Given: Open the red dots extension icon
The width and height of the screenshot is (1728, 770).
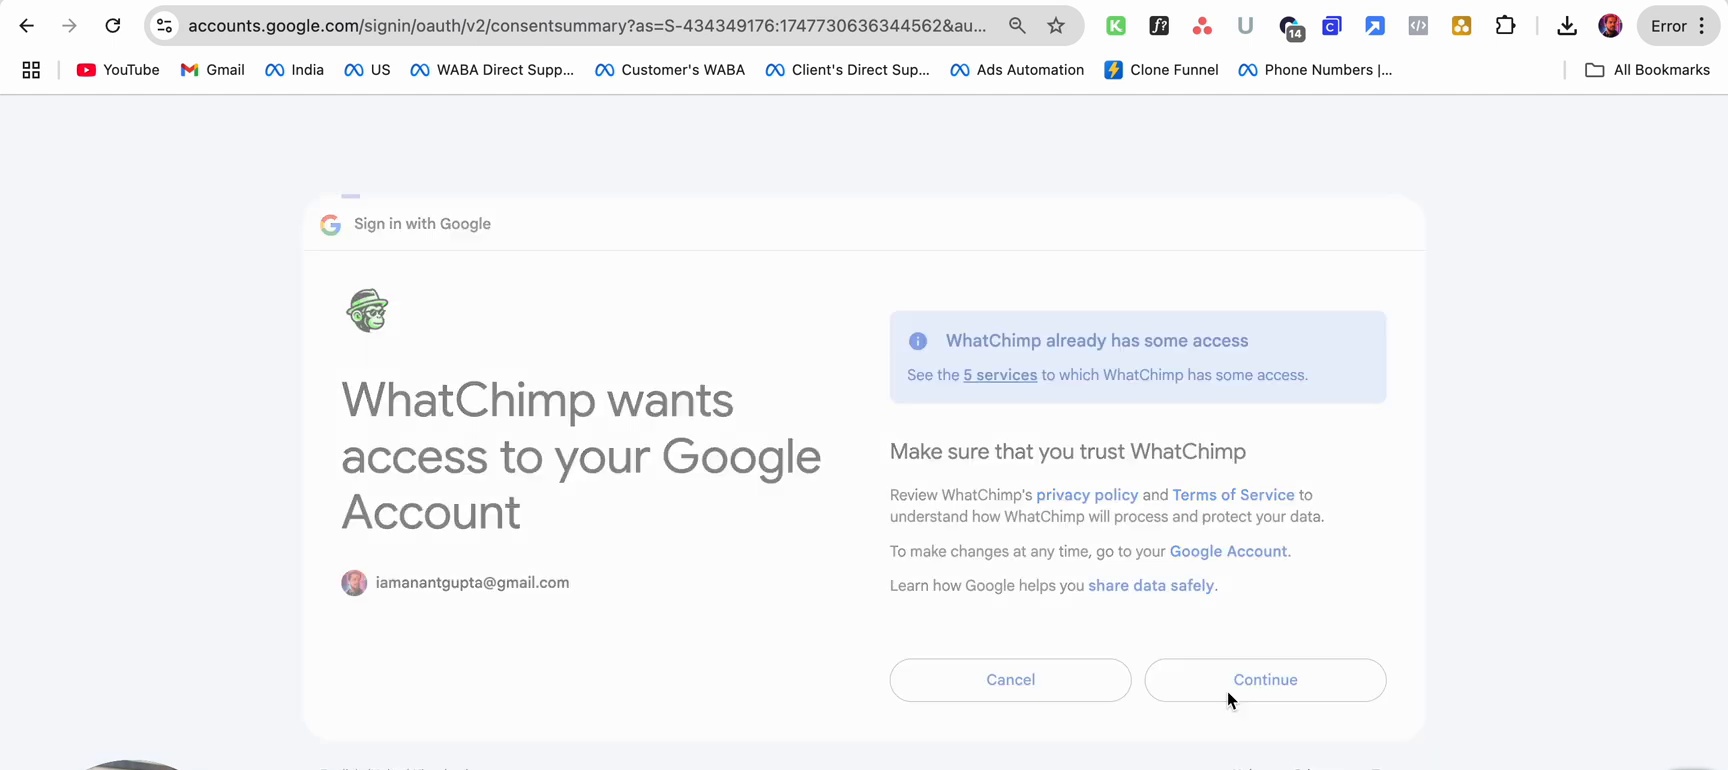Looking at the screenshot, I should (1202, 26).
